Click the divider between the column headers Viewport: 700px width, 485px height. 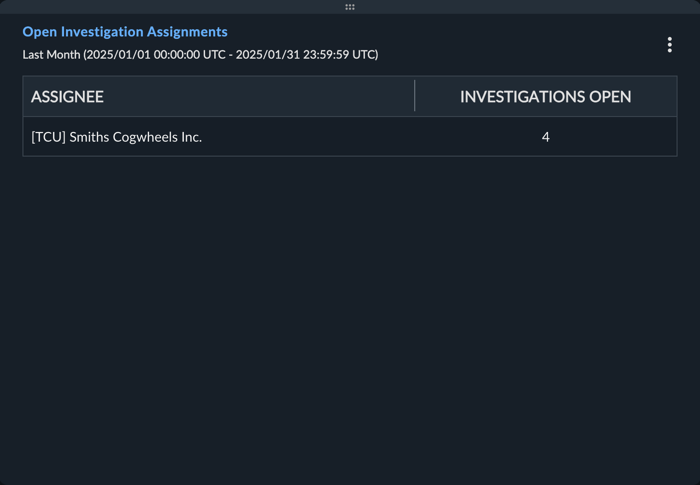pos(415,96)
